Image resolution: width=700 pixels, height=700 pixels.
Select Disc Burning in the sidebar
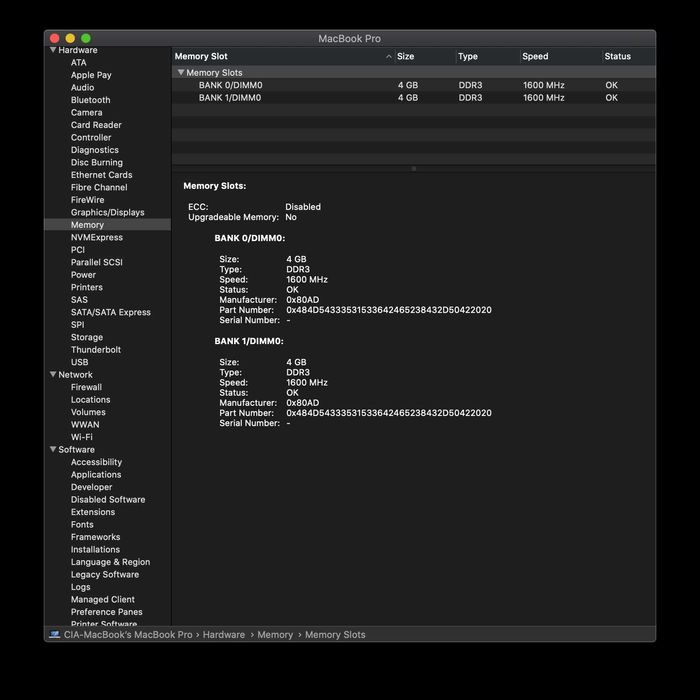click(x=96, y=162)
